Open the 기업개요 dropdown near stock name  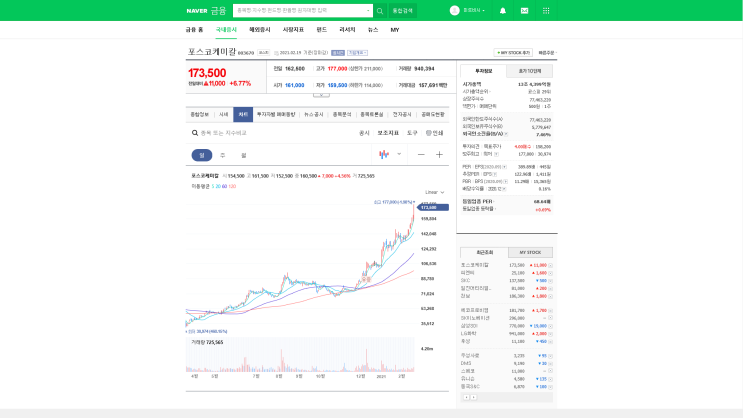tap(357, 53)
